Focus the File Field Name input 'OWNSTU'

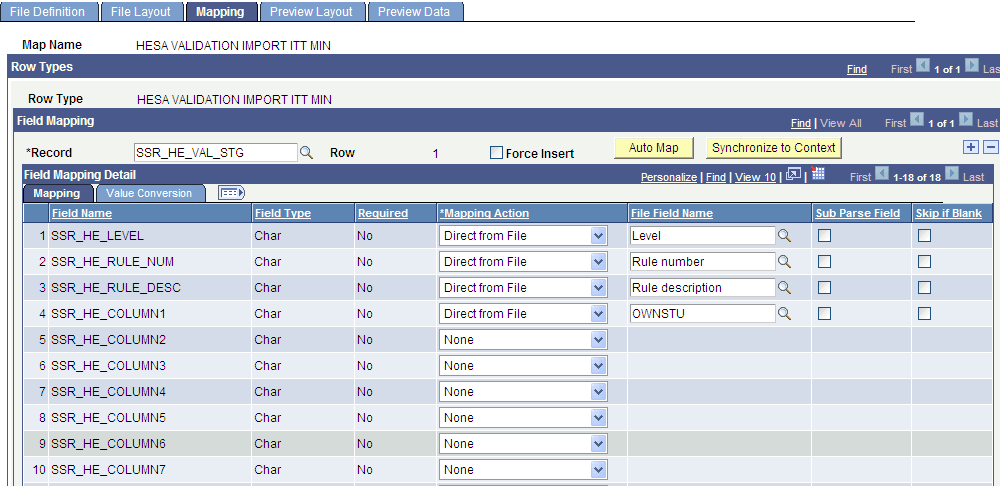702,314
